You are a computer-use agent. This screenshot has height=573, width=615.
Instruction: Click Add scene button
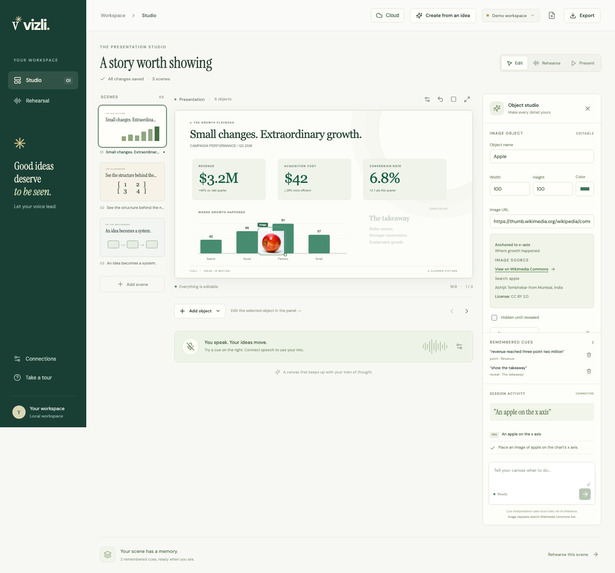132,284
